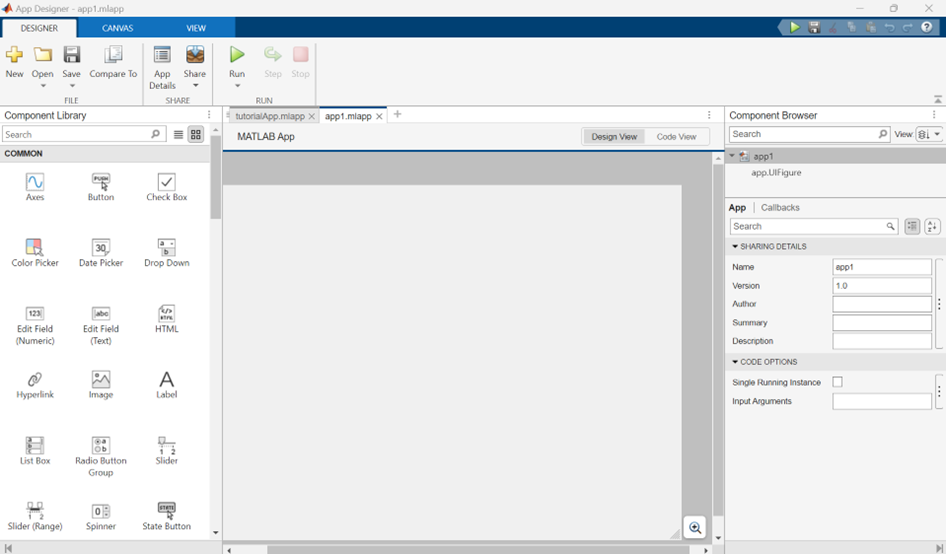Toggle grouped property view in inspector
This screenshot has width=946, height=554.
click(912, 226)
